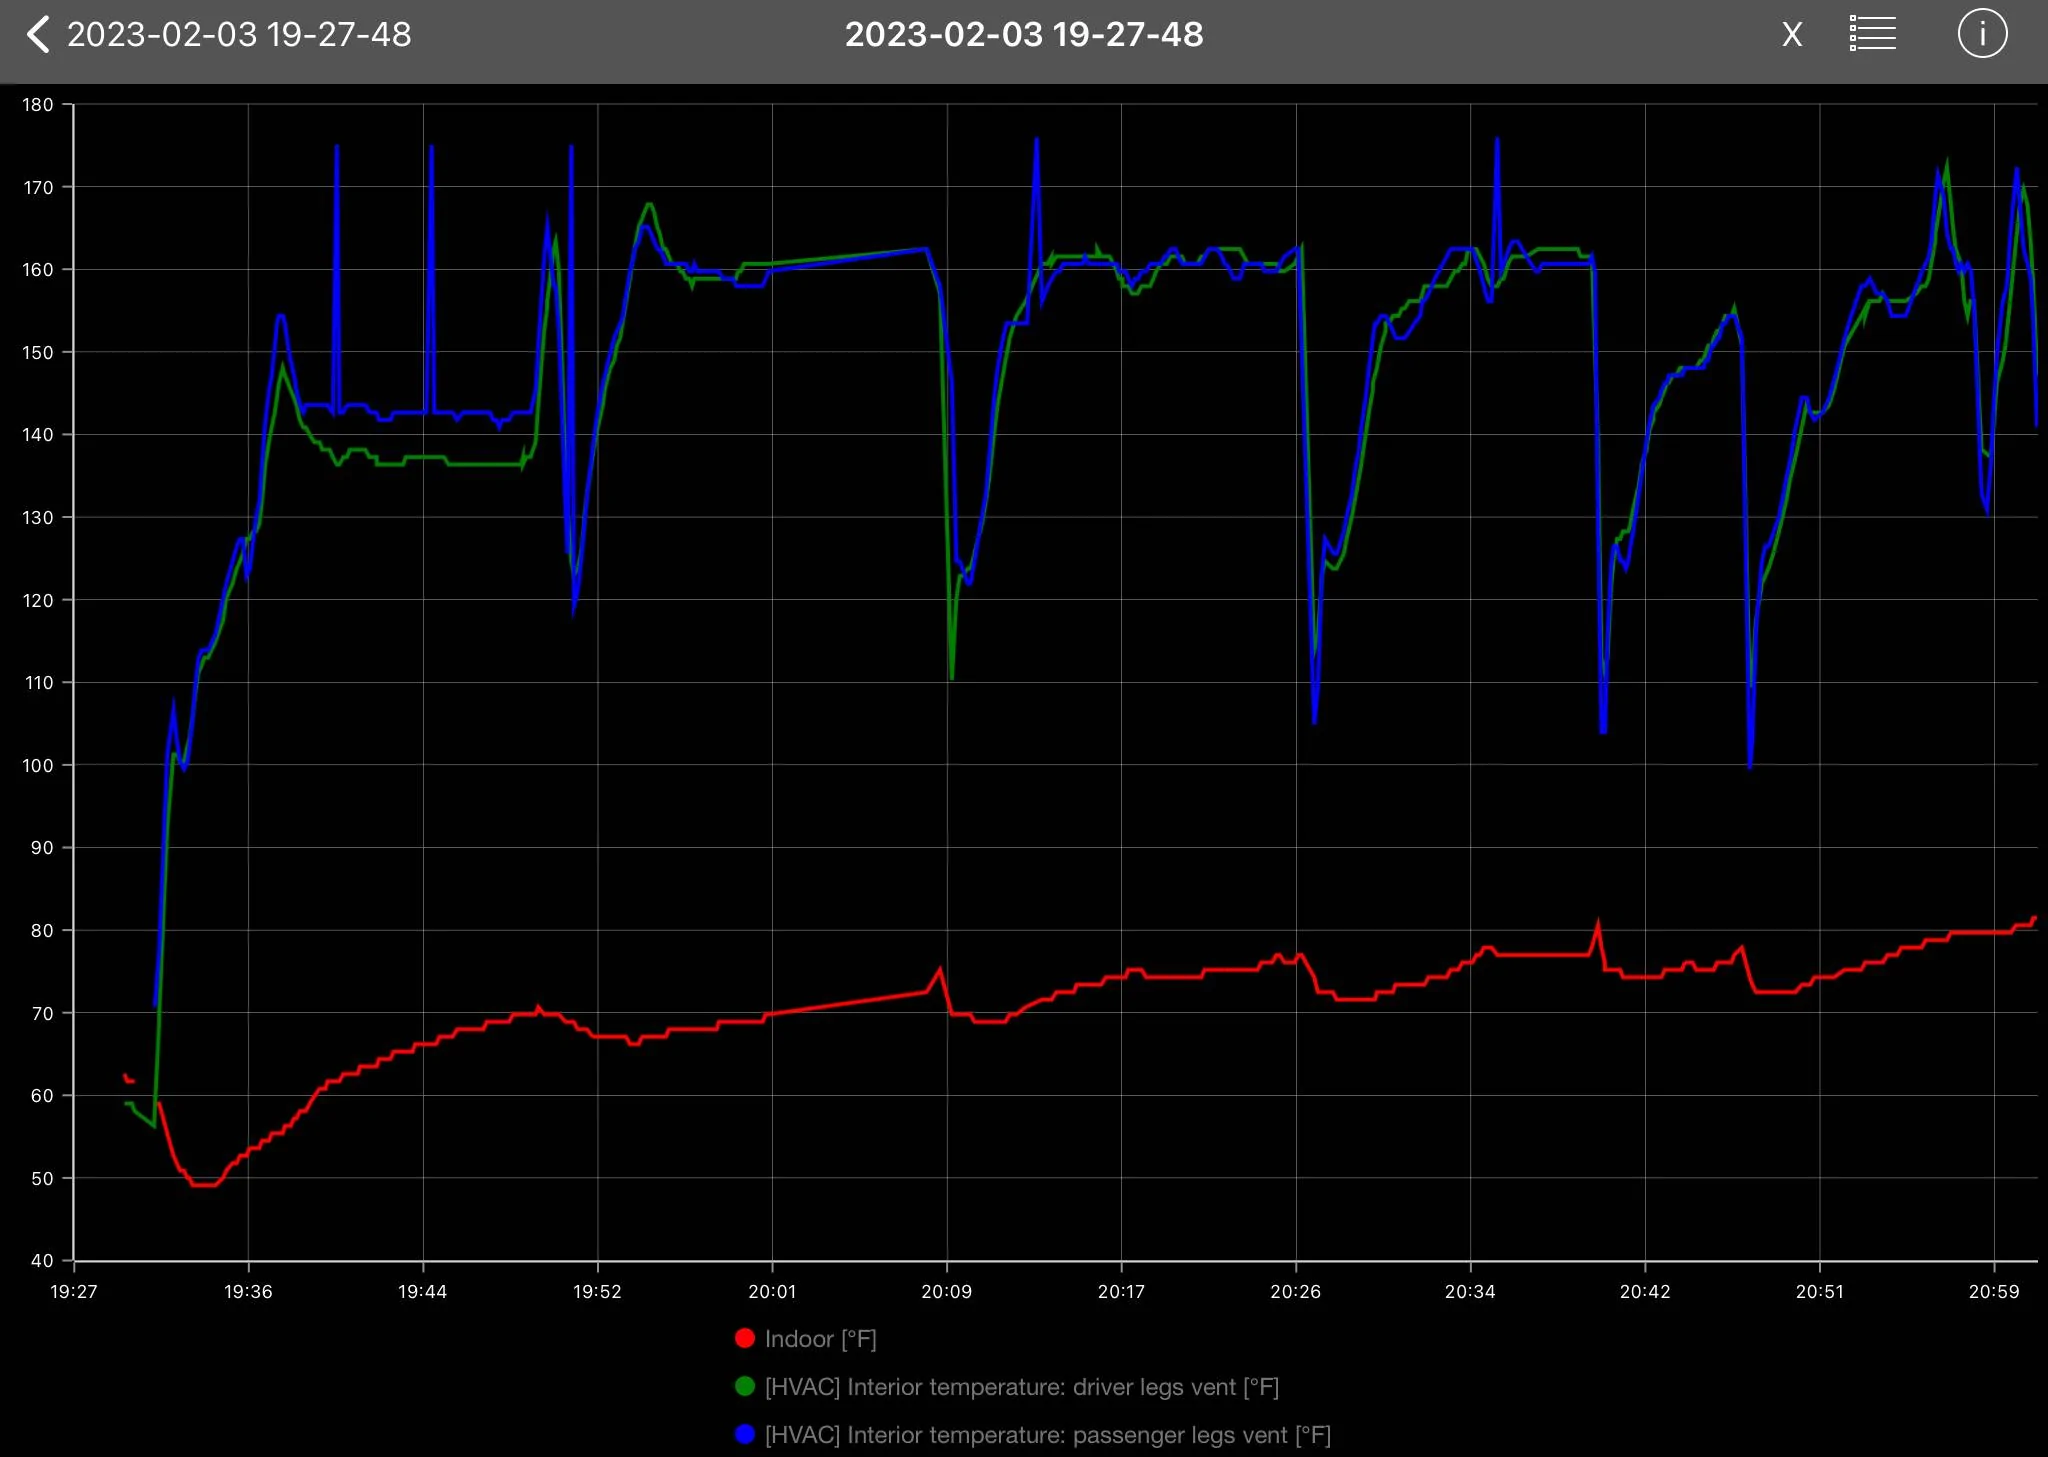
Task: Click the 20:17 time axis label
Action: pyautogui.click(x=1121, y=1292)
